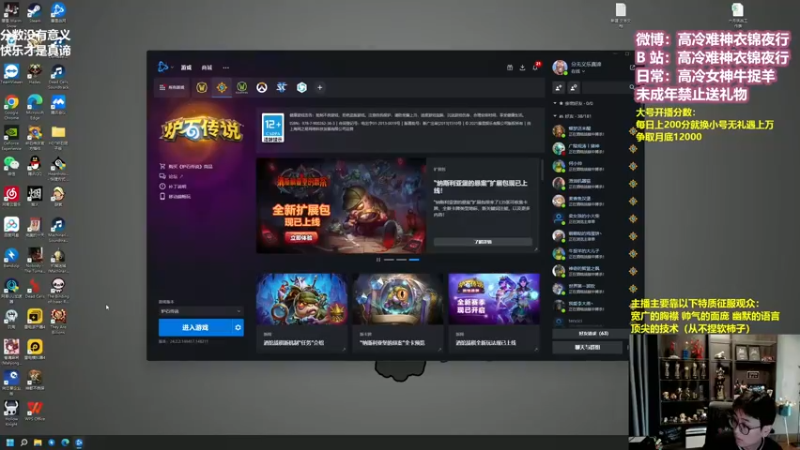Open the three-dots overflow menu in top bar
Viewport: 800px width, 450px height.
[226, 67]
